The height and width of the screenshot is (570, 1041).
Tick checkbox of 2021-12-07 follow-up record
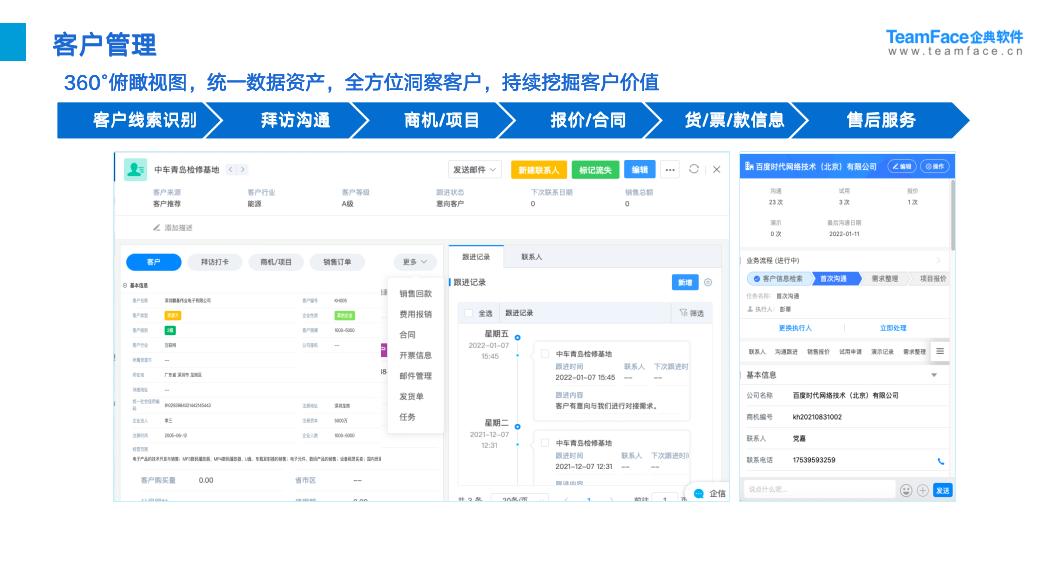(545, 443)
